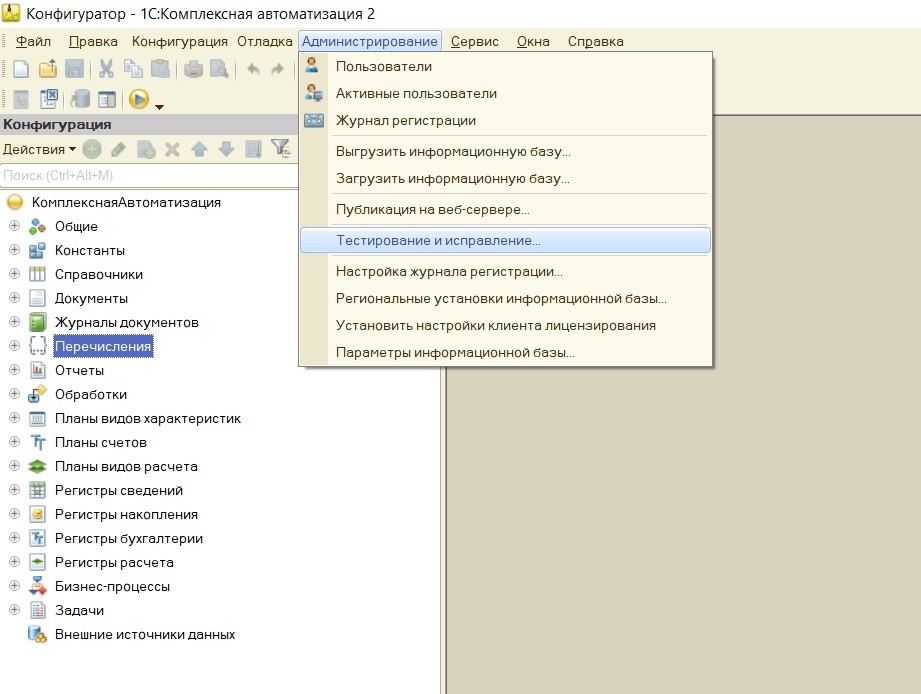Click the Open file folder icon
The image size is (921, 694).
coord(48,69)
